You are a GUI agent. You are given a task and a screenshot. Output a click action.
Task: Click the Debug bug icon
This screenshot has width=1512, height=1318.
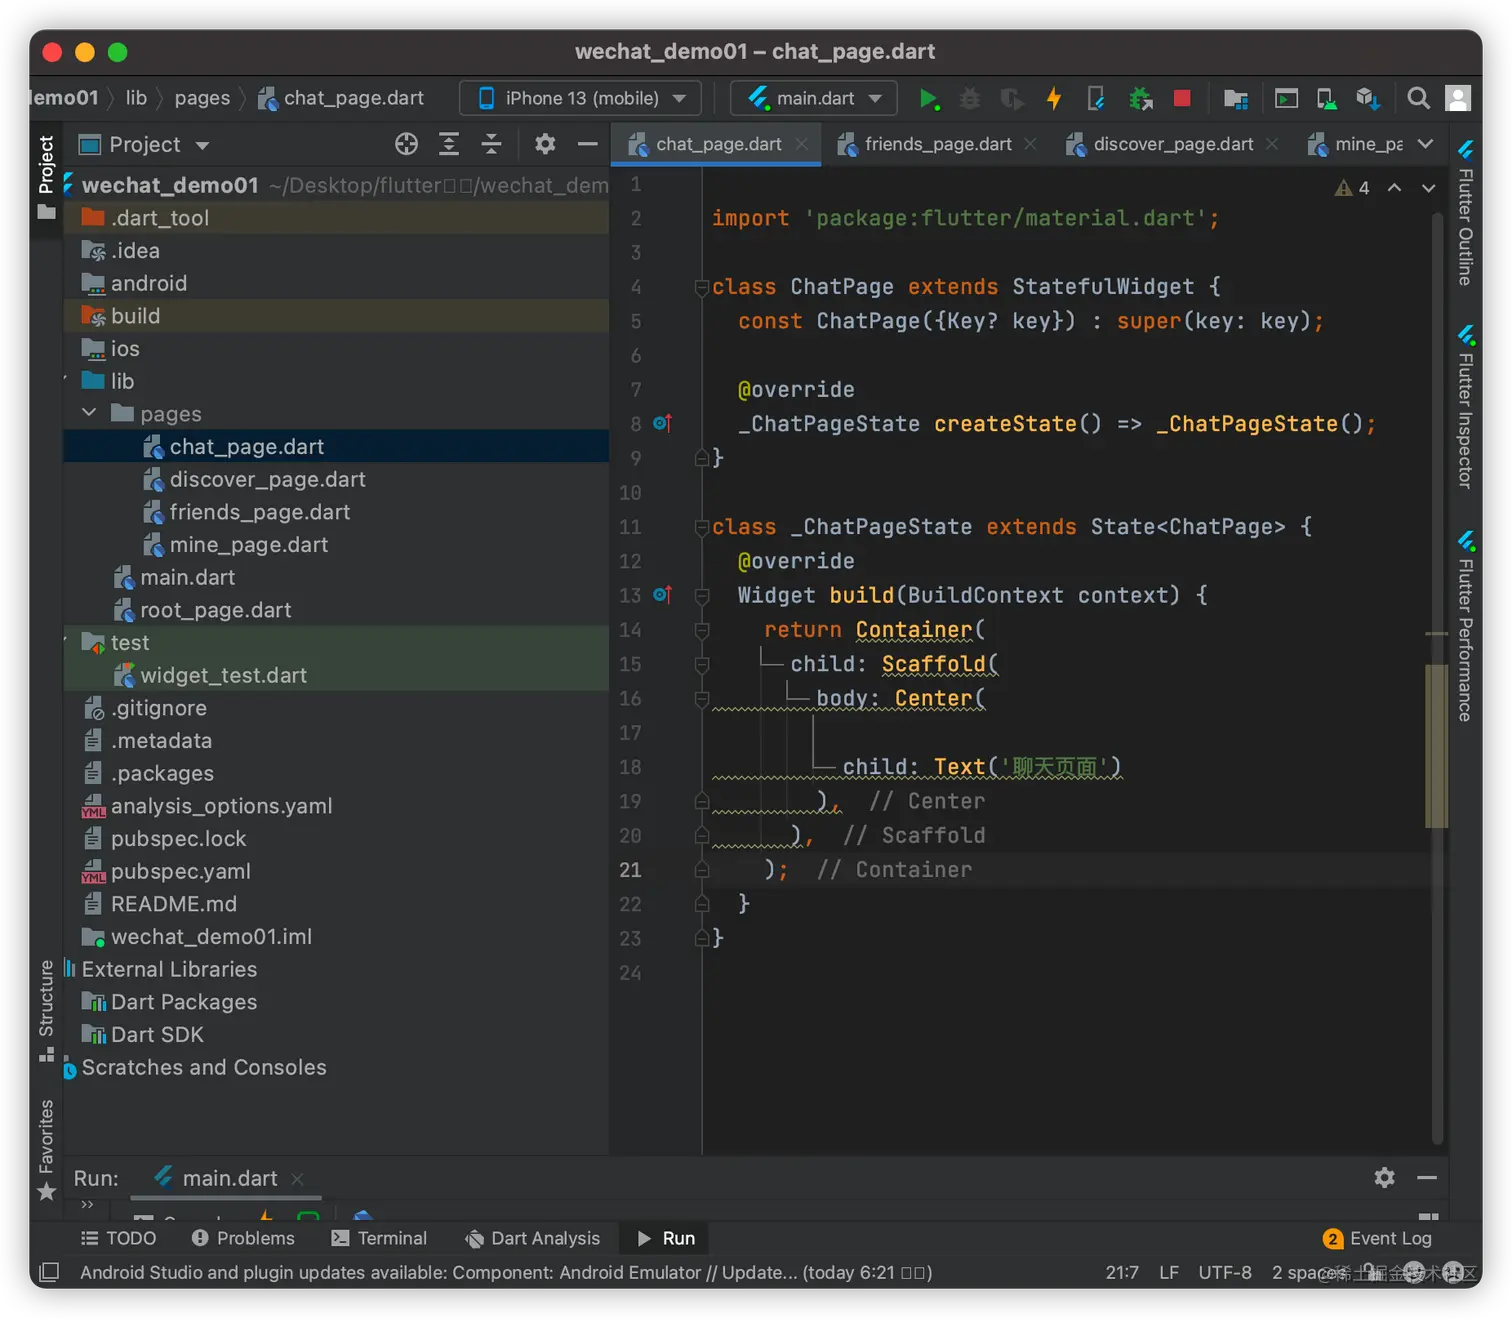click(x=969, y=98)
